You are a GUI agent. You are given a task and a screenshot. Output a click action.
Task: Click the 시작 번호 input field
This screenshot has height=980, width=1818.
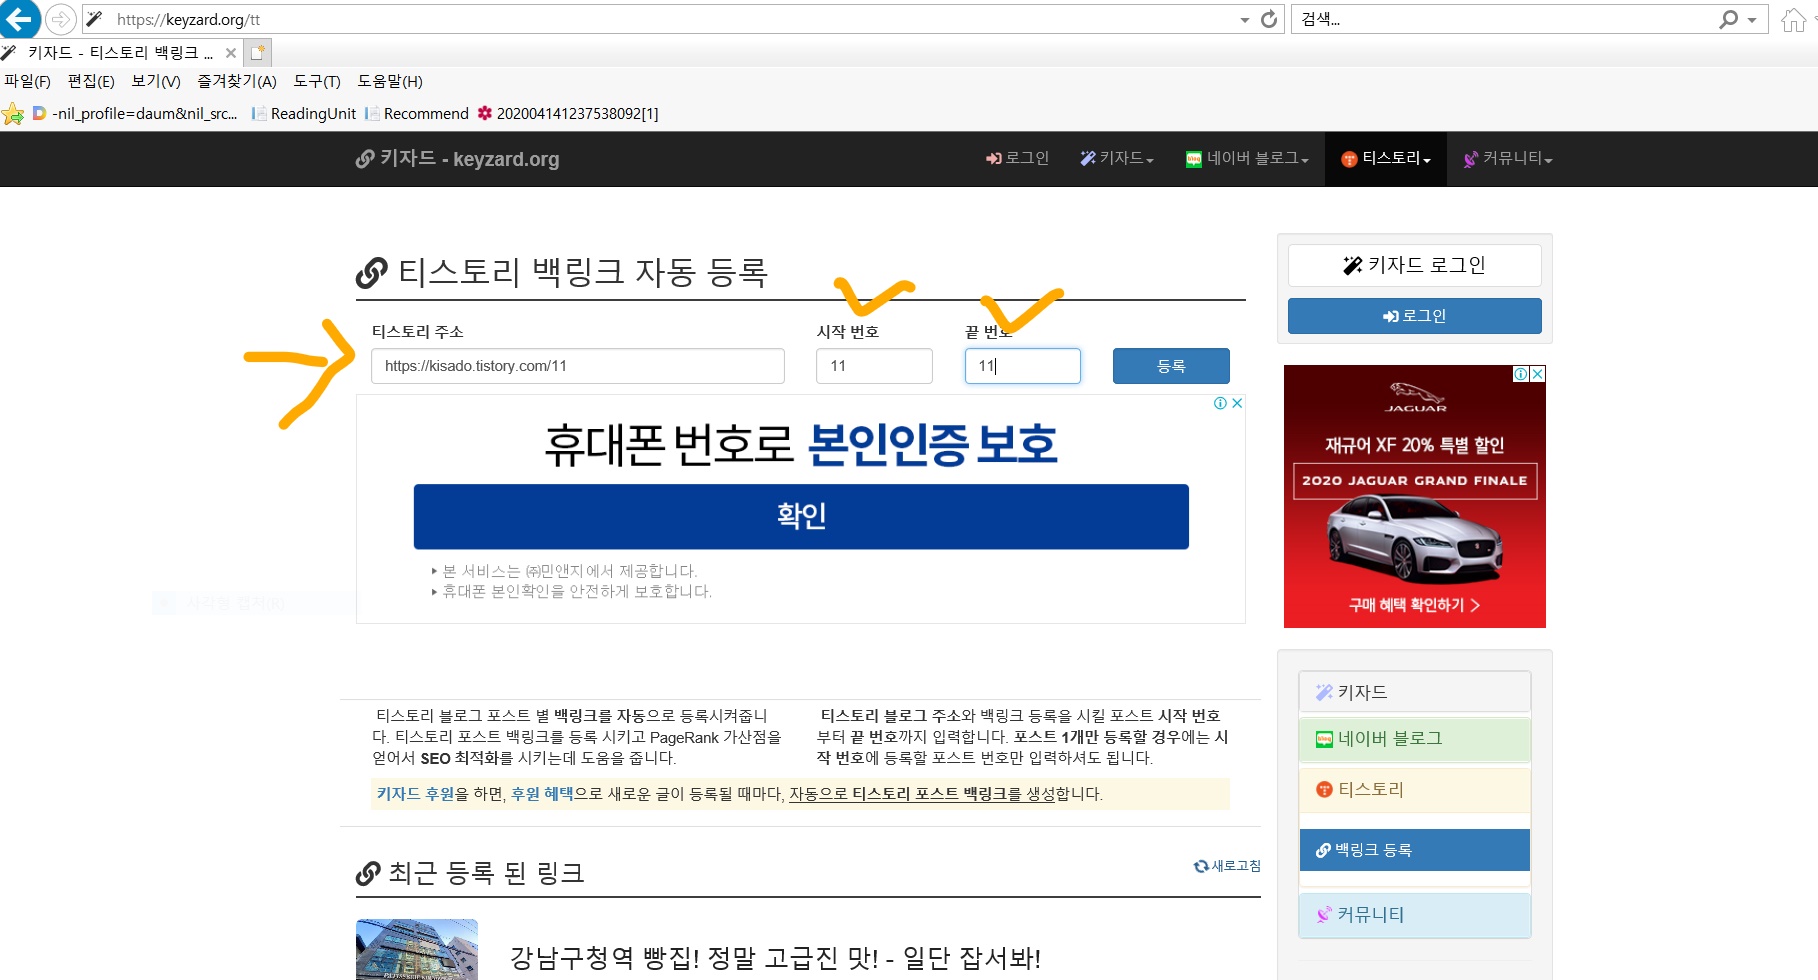(x=874, y=366)
